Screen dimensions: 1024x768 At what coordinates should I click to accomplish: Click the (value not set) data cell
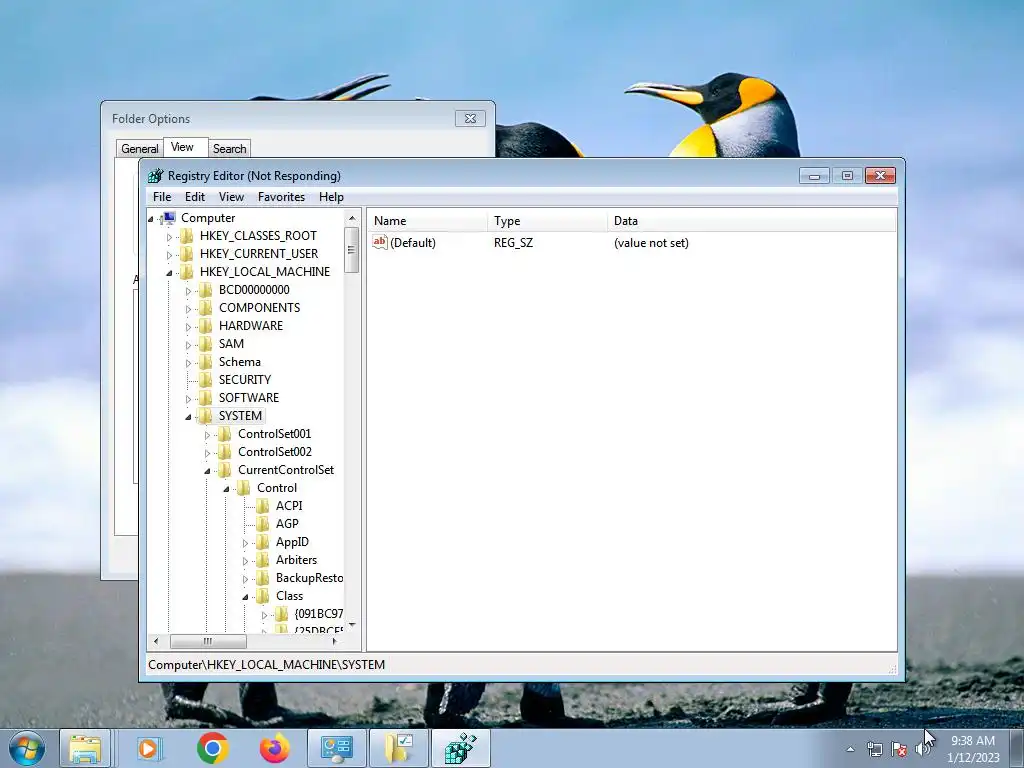pos(651,243)
